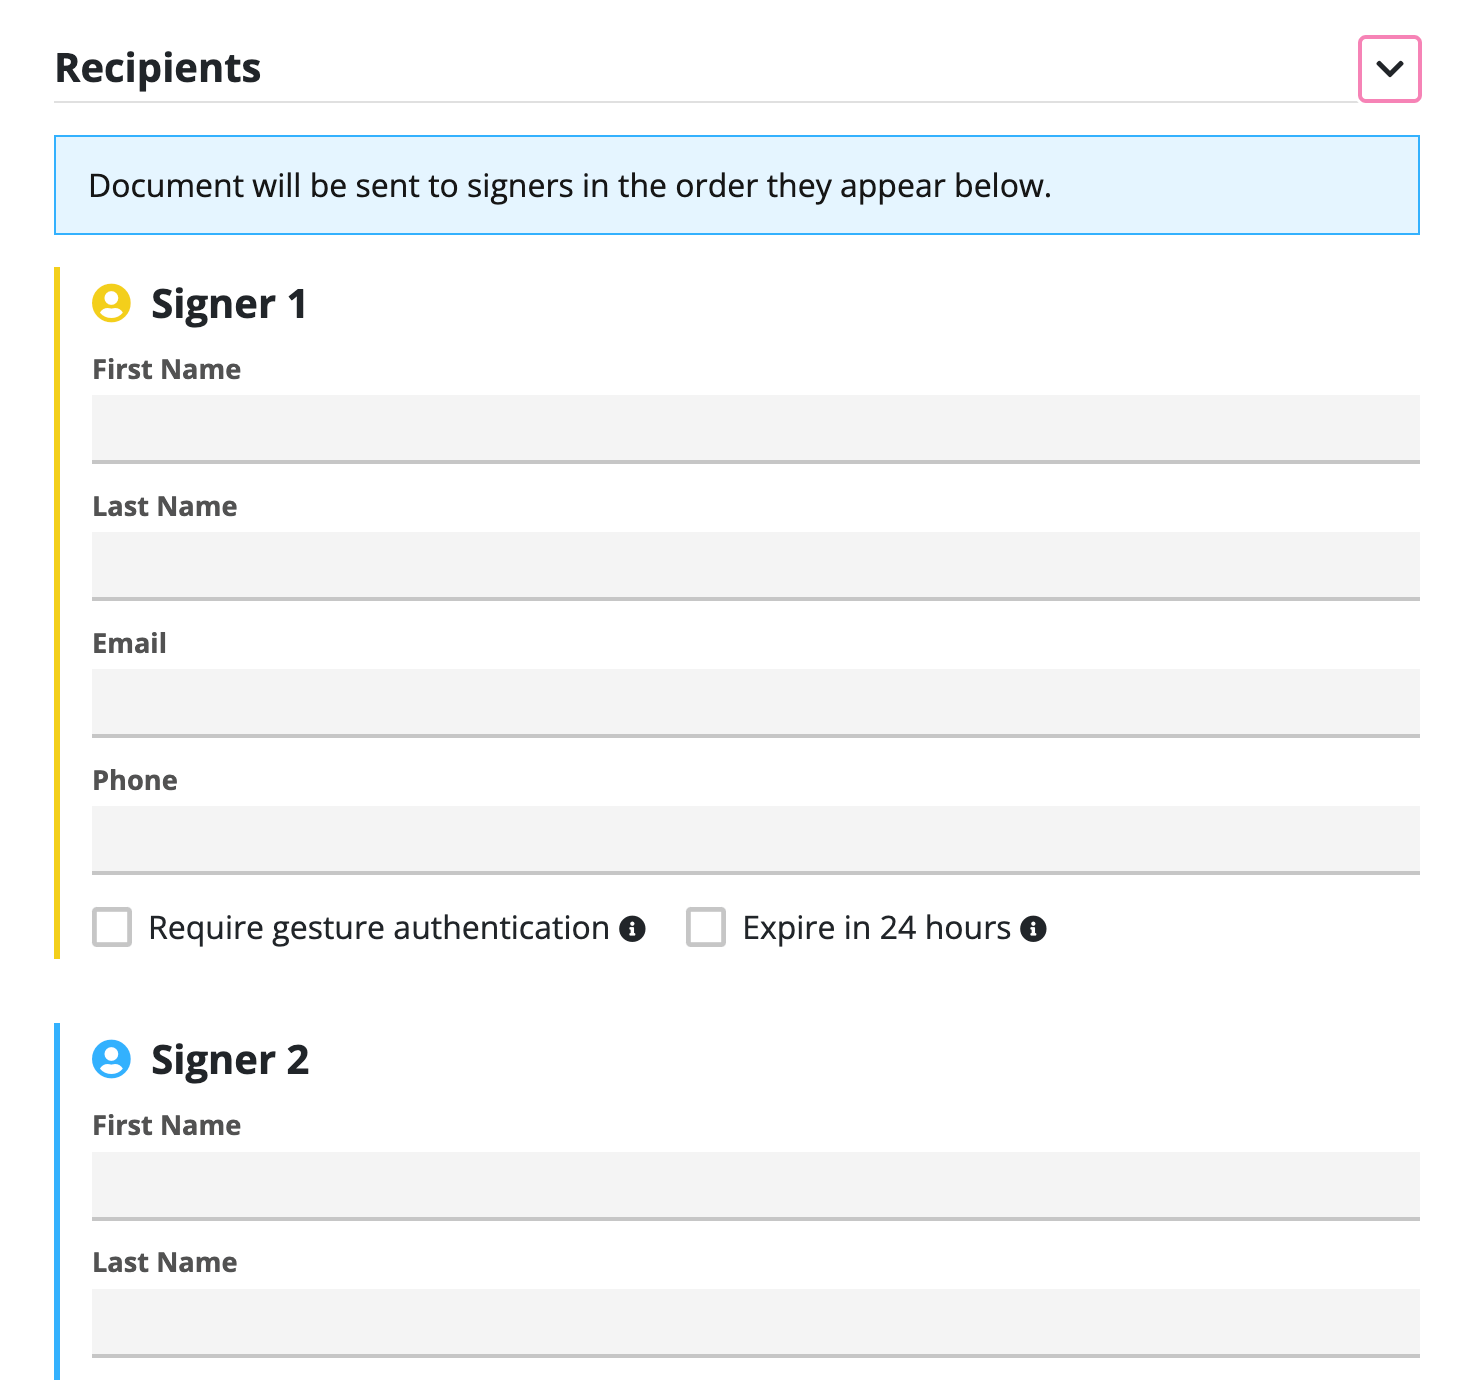Click the Signer 2 label
Screen dimensions: 1470x1380
pos(231,1059)
